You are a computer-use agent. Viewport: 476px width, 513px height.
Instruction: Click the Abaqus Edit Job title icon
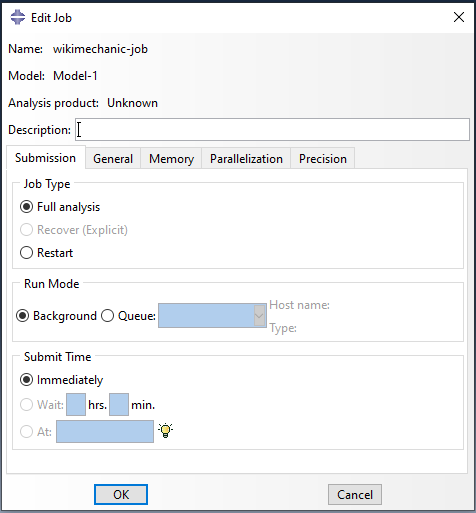tap(18, 17)
